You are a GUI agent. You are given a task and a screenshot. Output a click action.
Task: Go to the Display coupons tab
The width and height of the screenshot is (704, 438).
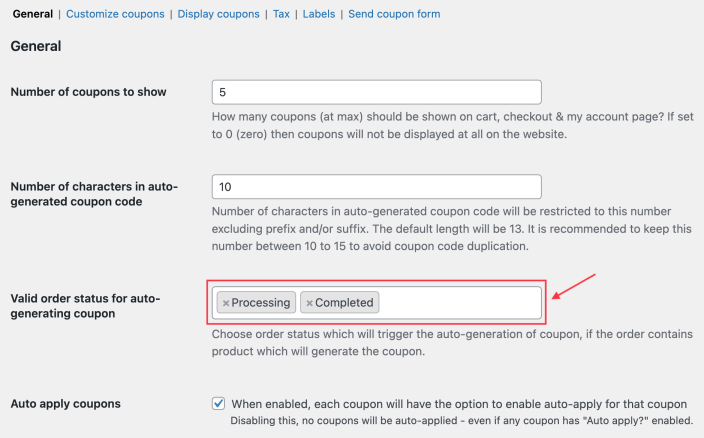click(x=218, y=14)
